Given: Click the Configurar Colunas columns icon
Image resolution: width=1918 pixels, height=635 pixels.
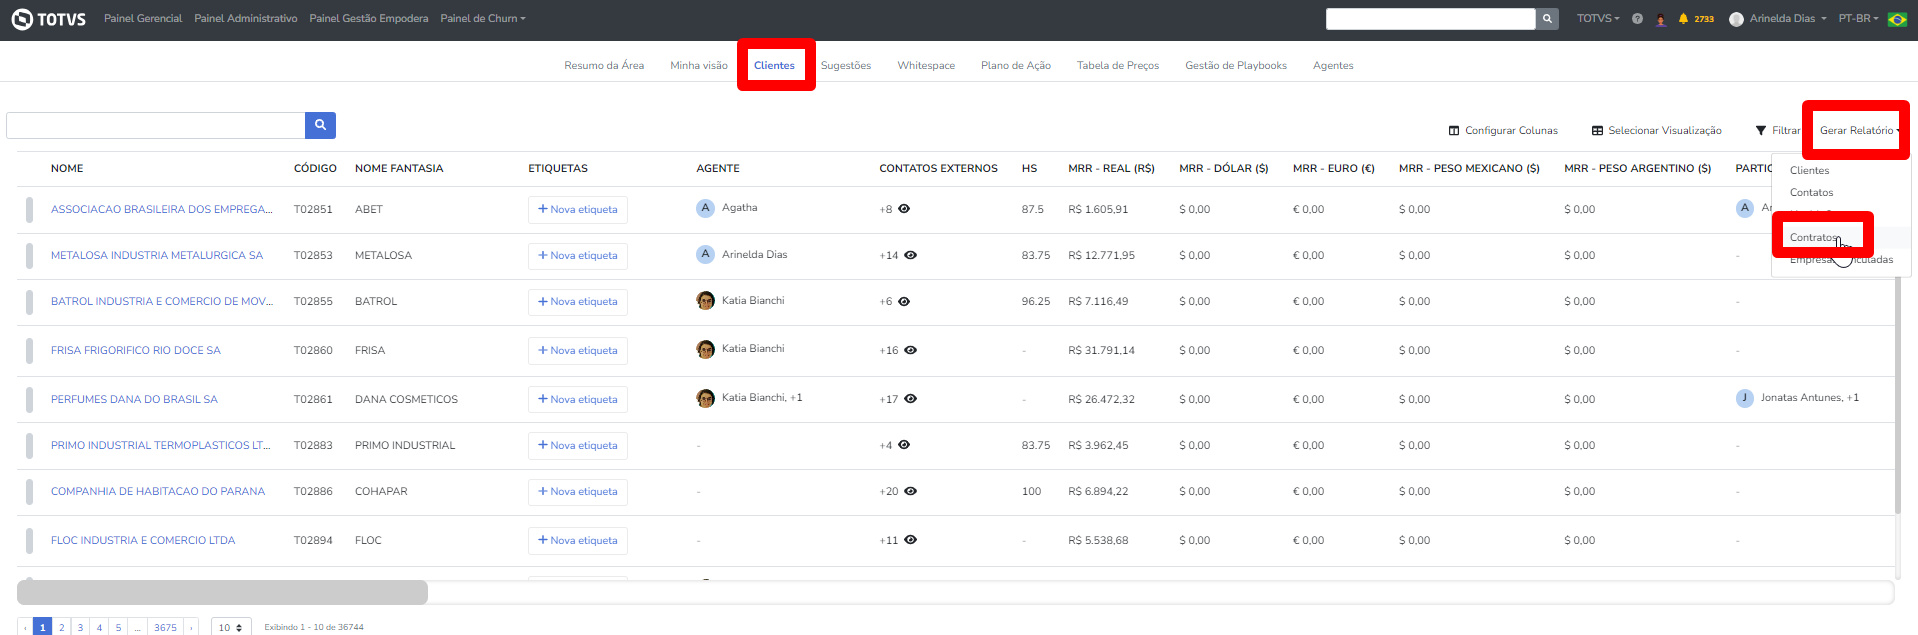Looking at the screenshot, I should pos(1454,131).
